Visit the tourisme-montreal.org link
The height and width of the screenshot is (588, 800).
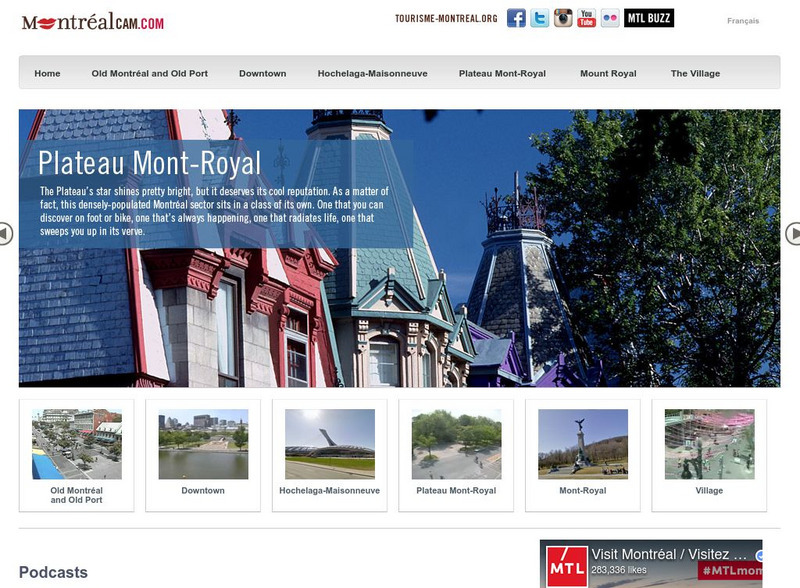click(446, 19)
